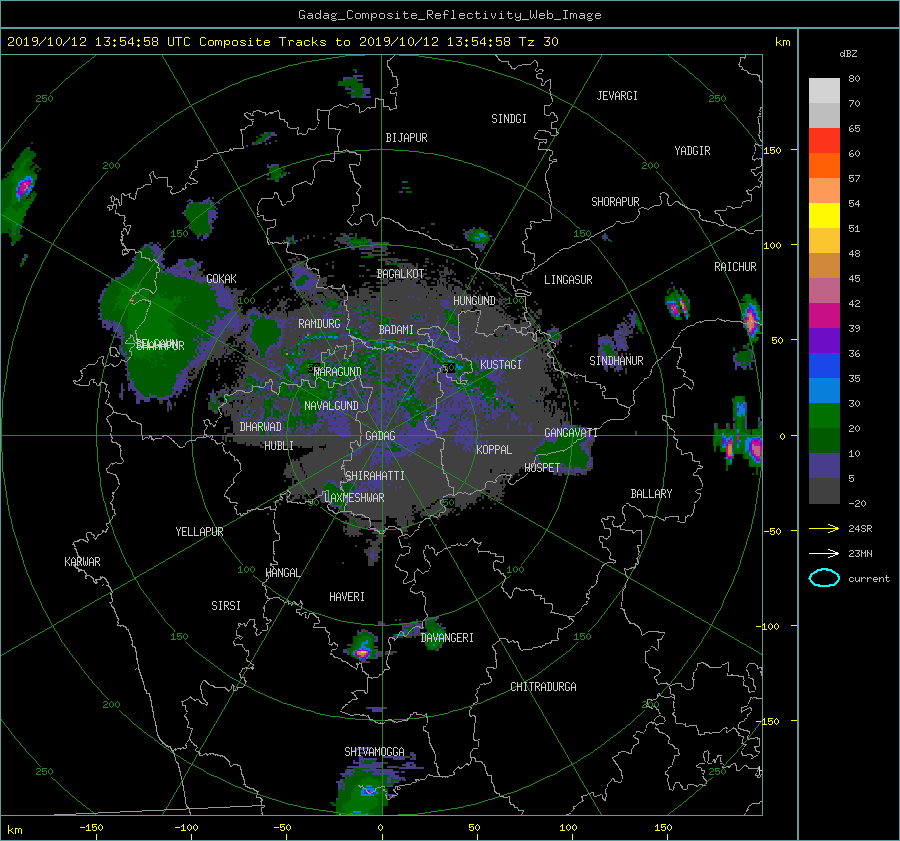Image resolution: width=900 pixels, height=841 pixels.
Task: Click the KOPPAL city label
Action: coord(494,450)
